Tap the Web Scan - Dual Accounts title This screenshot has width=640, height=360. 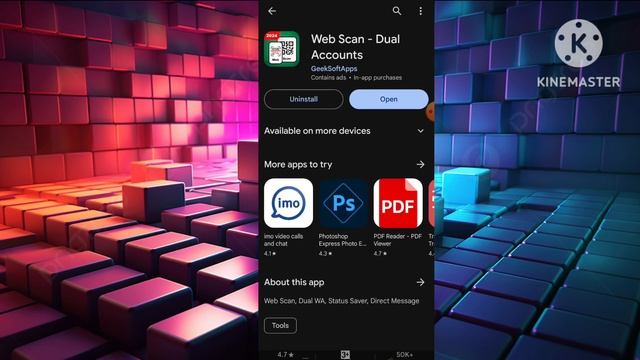click(356, 47)
